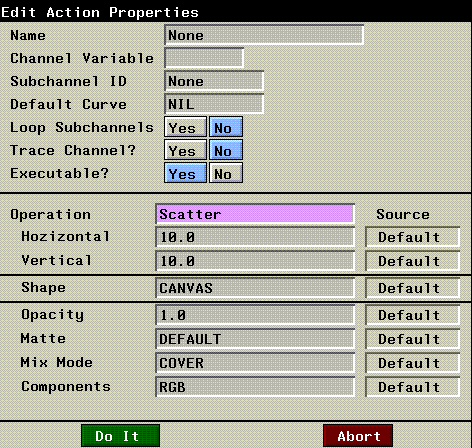
Task: Set Loop Subchannels to Yes
Action: tap(185, 127)
